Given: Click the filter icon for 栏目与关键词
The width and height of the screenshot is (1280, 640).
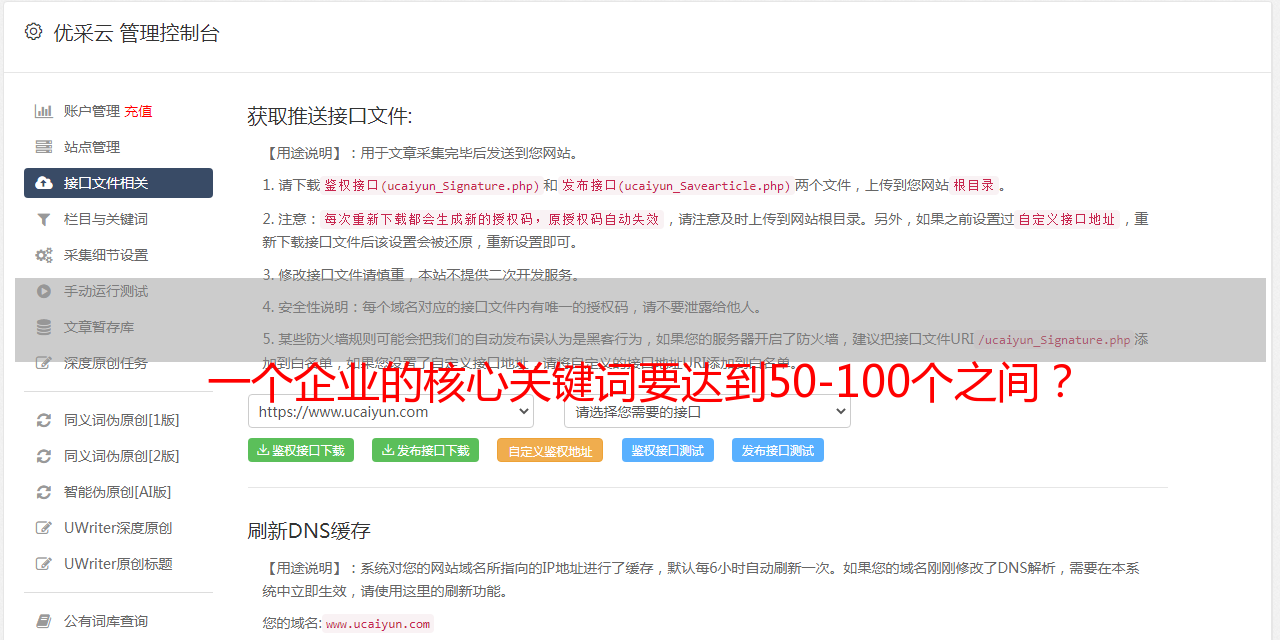Looking at the screenshot, I should point(44,219).
